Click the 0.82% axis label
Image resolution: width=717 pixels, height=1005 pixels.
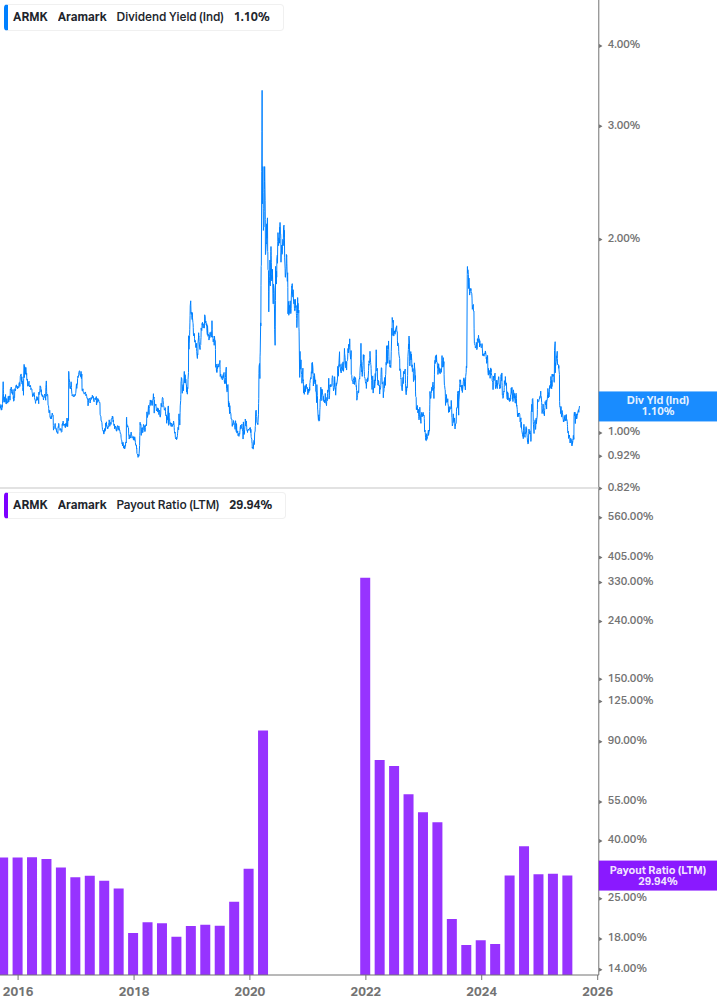(x=623, y=487)
